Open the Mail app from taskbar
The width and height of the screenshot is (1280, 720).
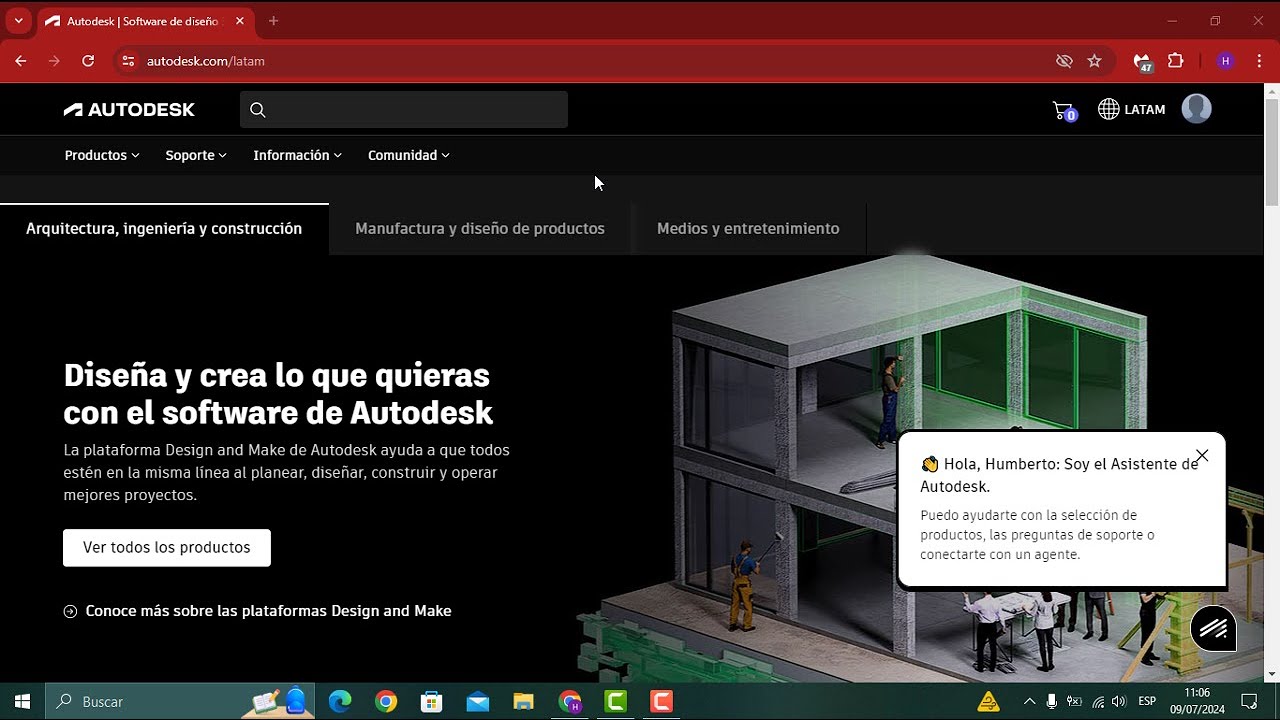click(x=478, y=701)
